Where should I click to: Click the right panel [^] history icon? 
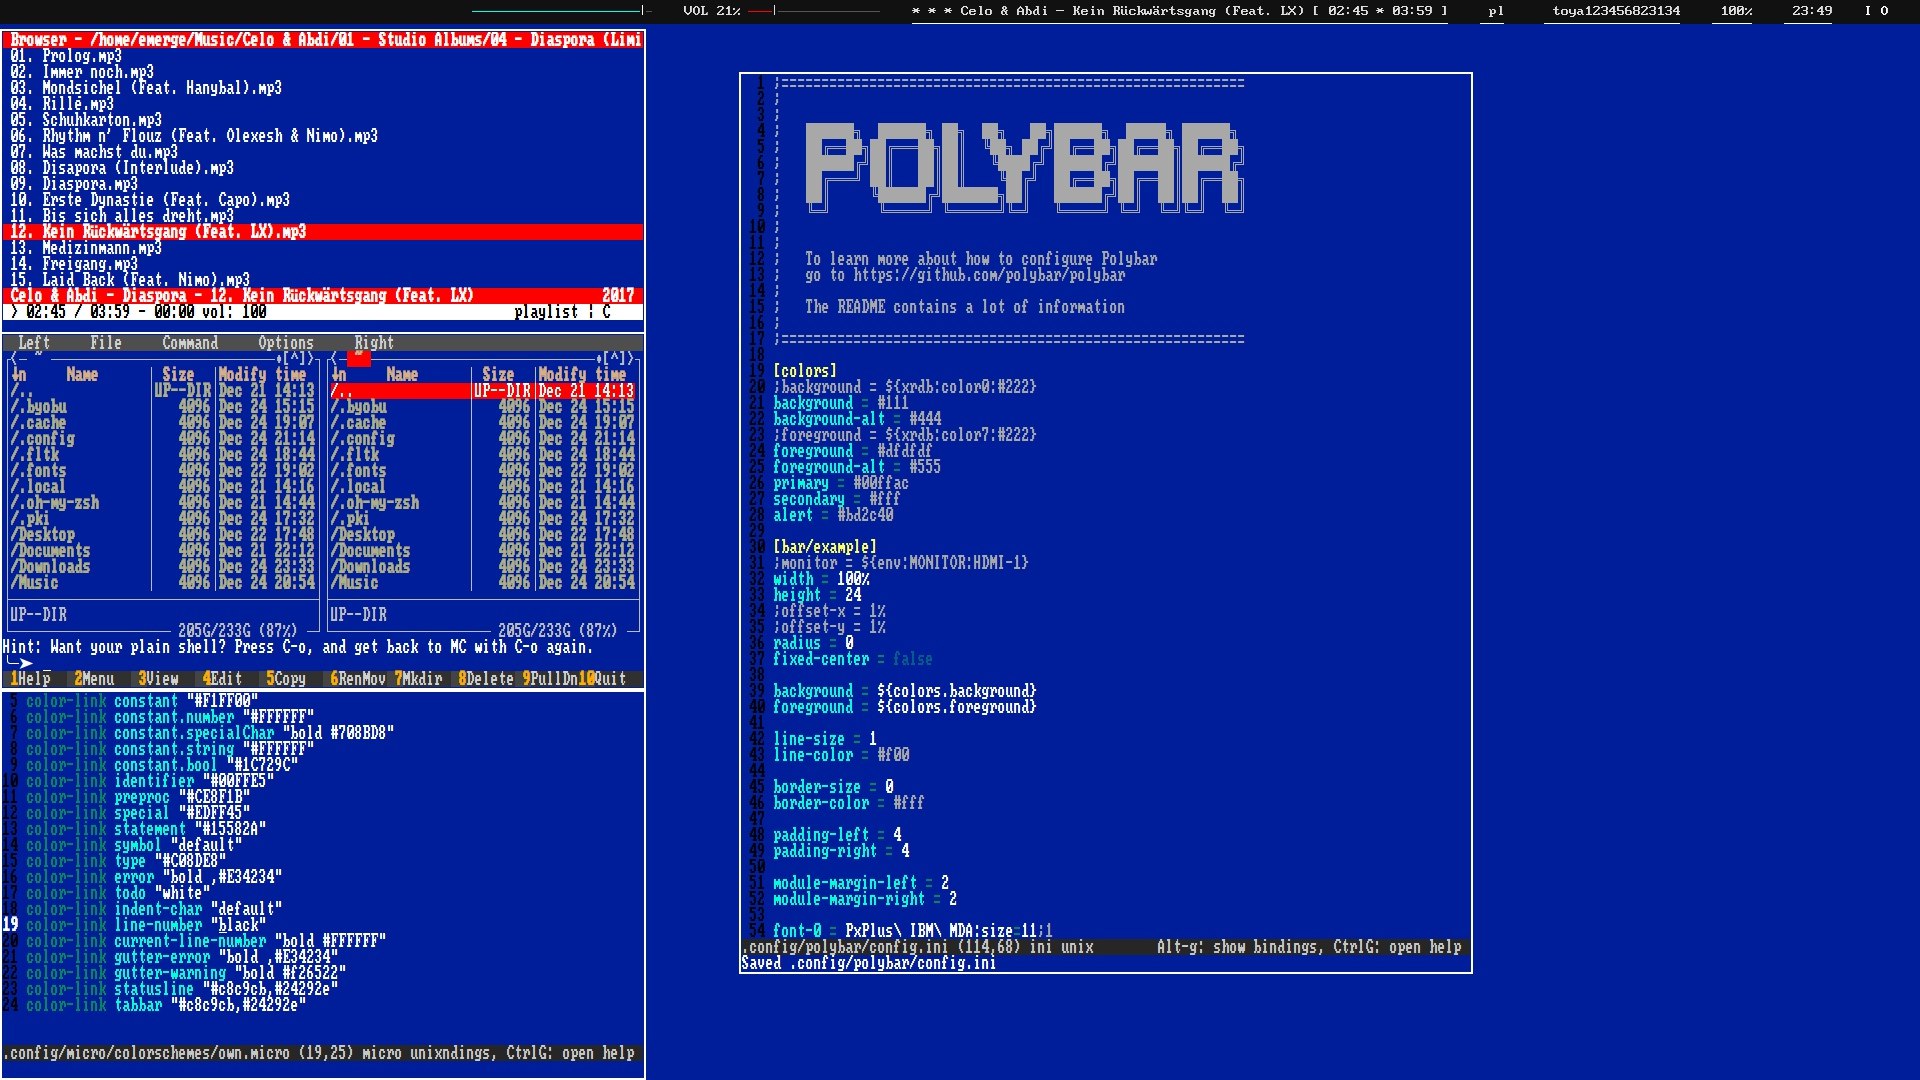pos(616,358)
